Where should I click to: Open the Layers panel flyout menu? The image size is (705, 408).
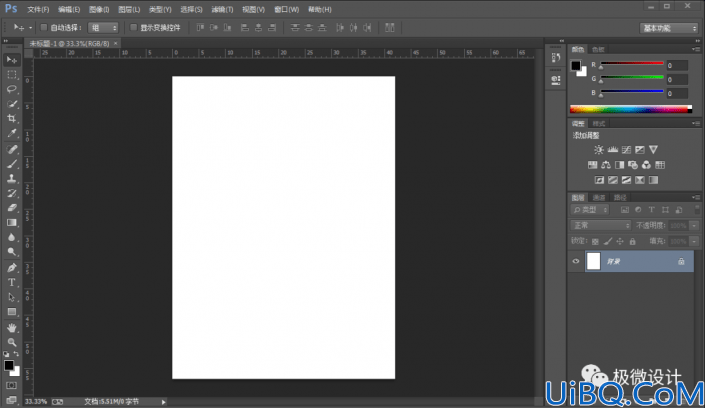(x=696, y=197)
